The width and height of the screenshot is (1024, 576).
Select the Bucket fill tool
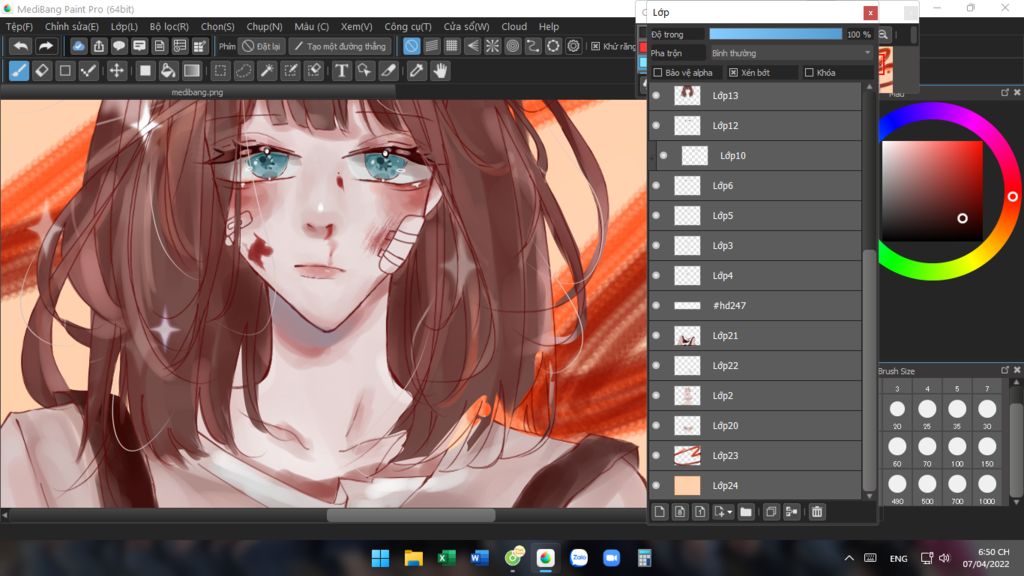pyautogui.click(x=168, y=71)
